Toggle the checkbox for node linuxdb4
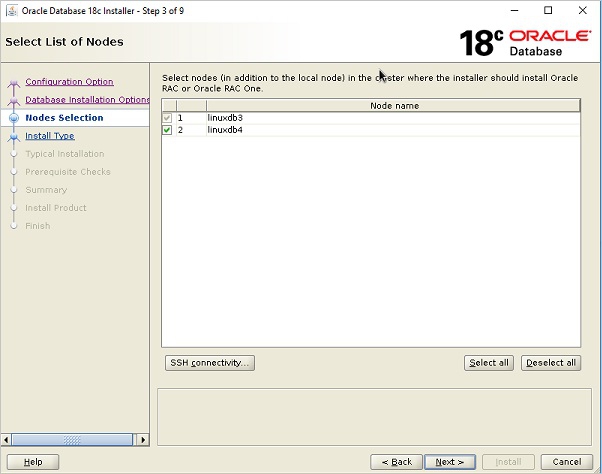This screenshot has height=474, width=602. coord(167,130)
